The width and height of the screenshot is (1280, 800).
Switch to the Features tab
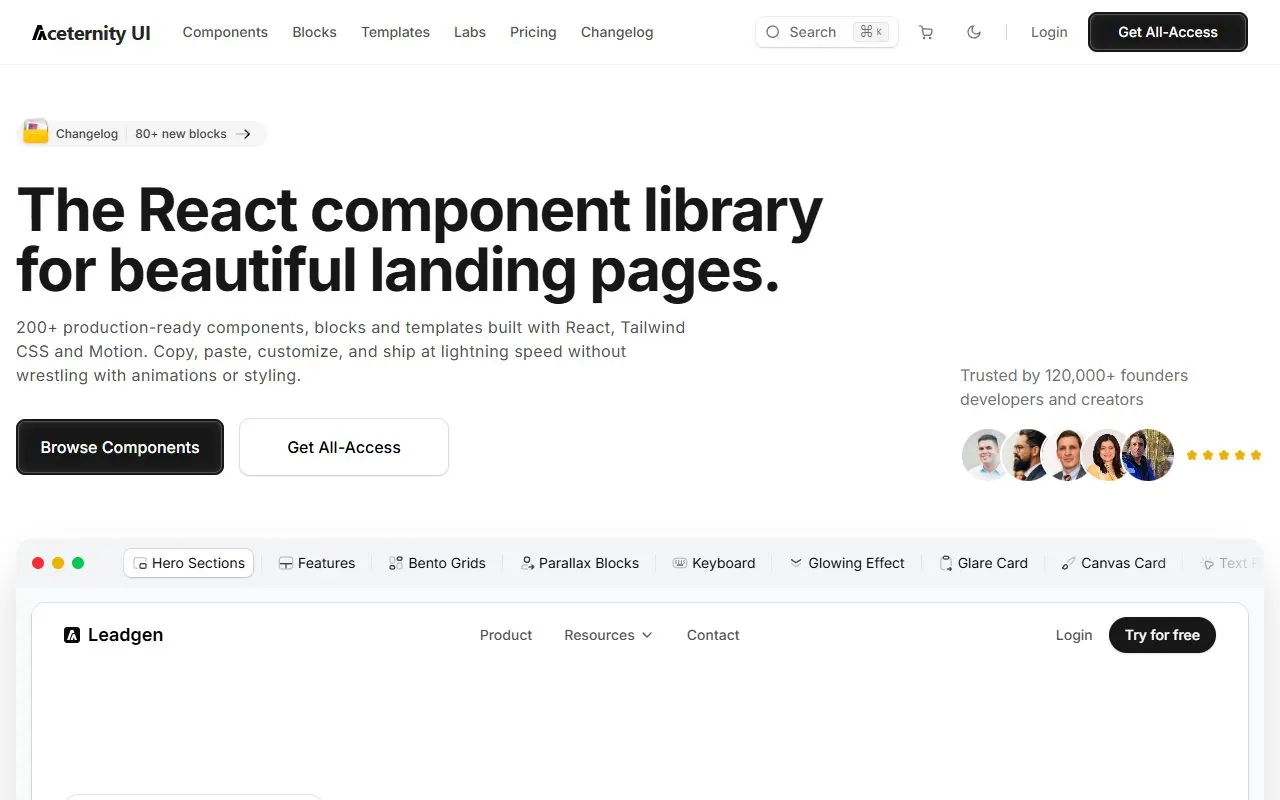click(317, 563)
